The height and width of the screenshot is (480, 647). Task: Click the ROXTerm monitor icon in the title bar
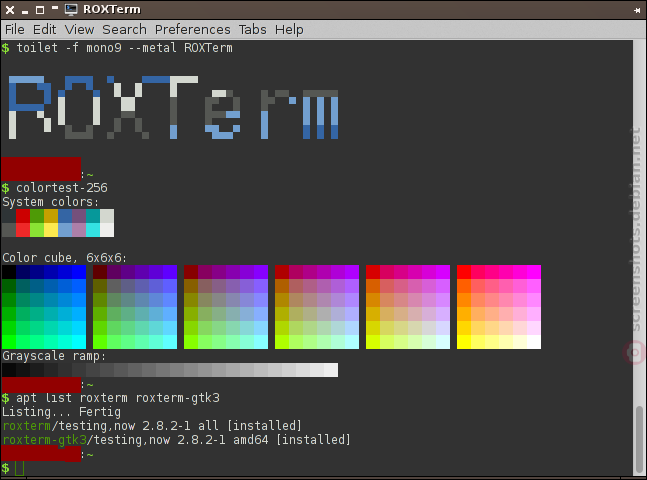pos(71,9)
